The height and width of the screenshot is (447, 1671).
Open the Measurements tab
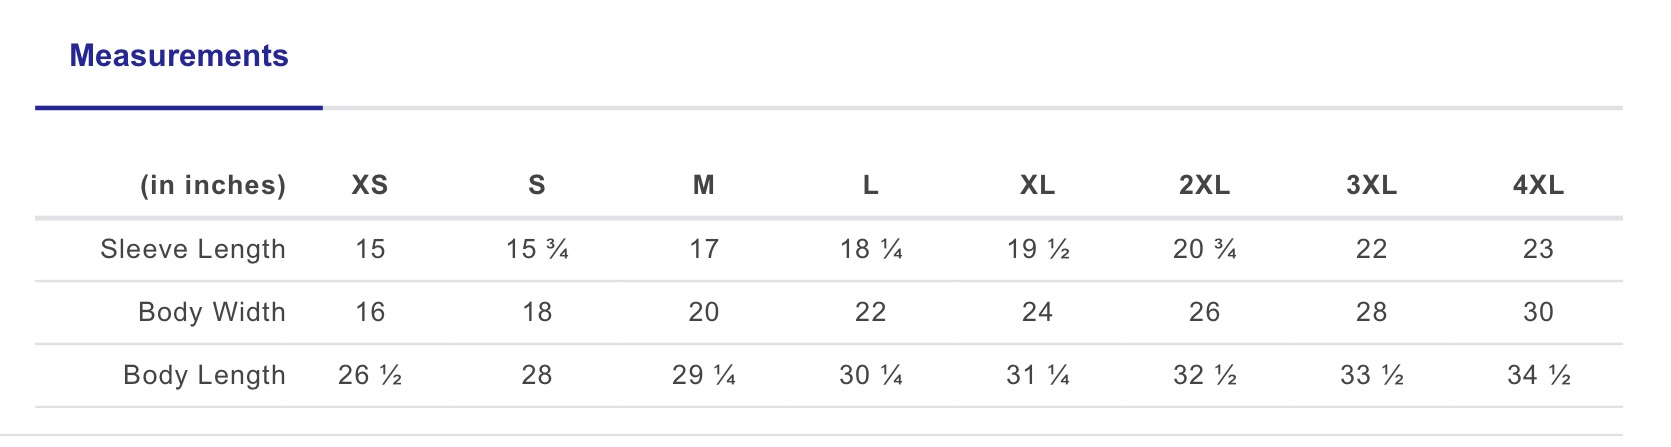[x=179, y=56]
